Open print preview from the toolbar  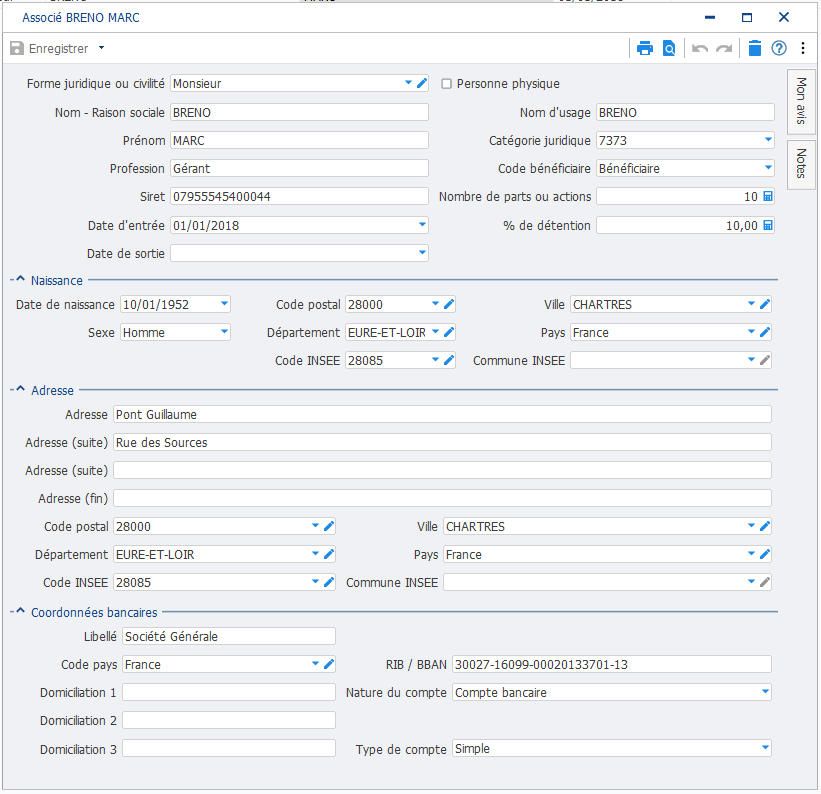[x=669, y=48]
